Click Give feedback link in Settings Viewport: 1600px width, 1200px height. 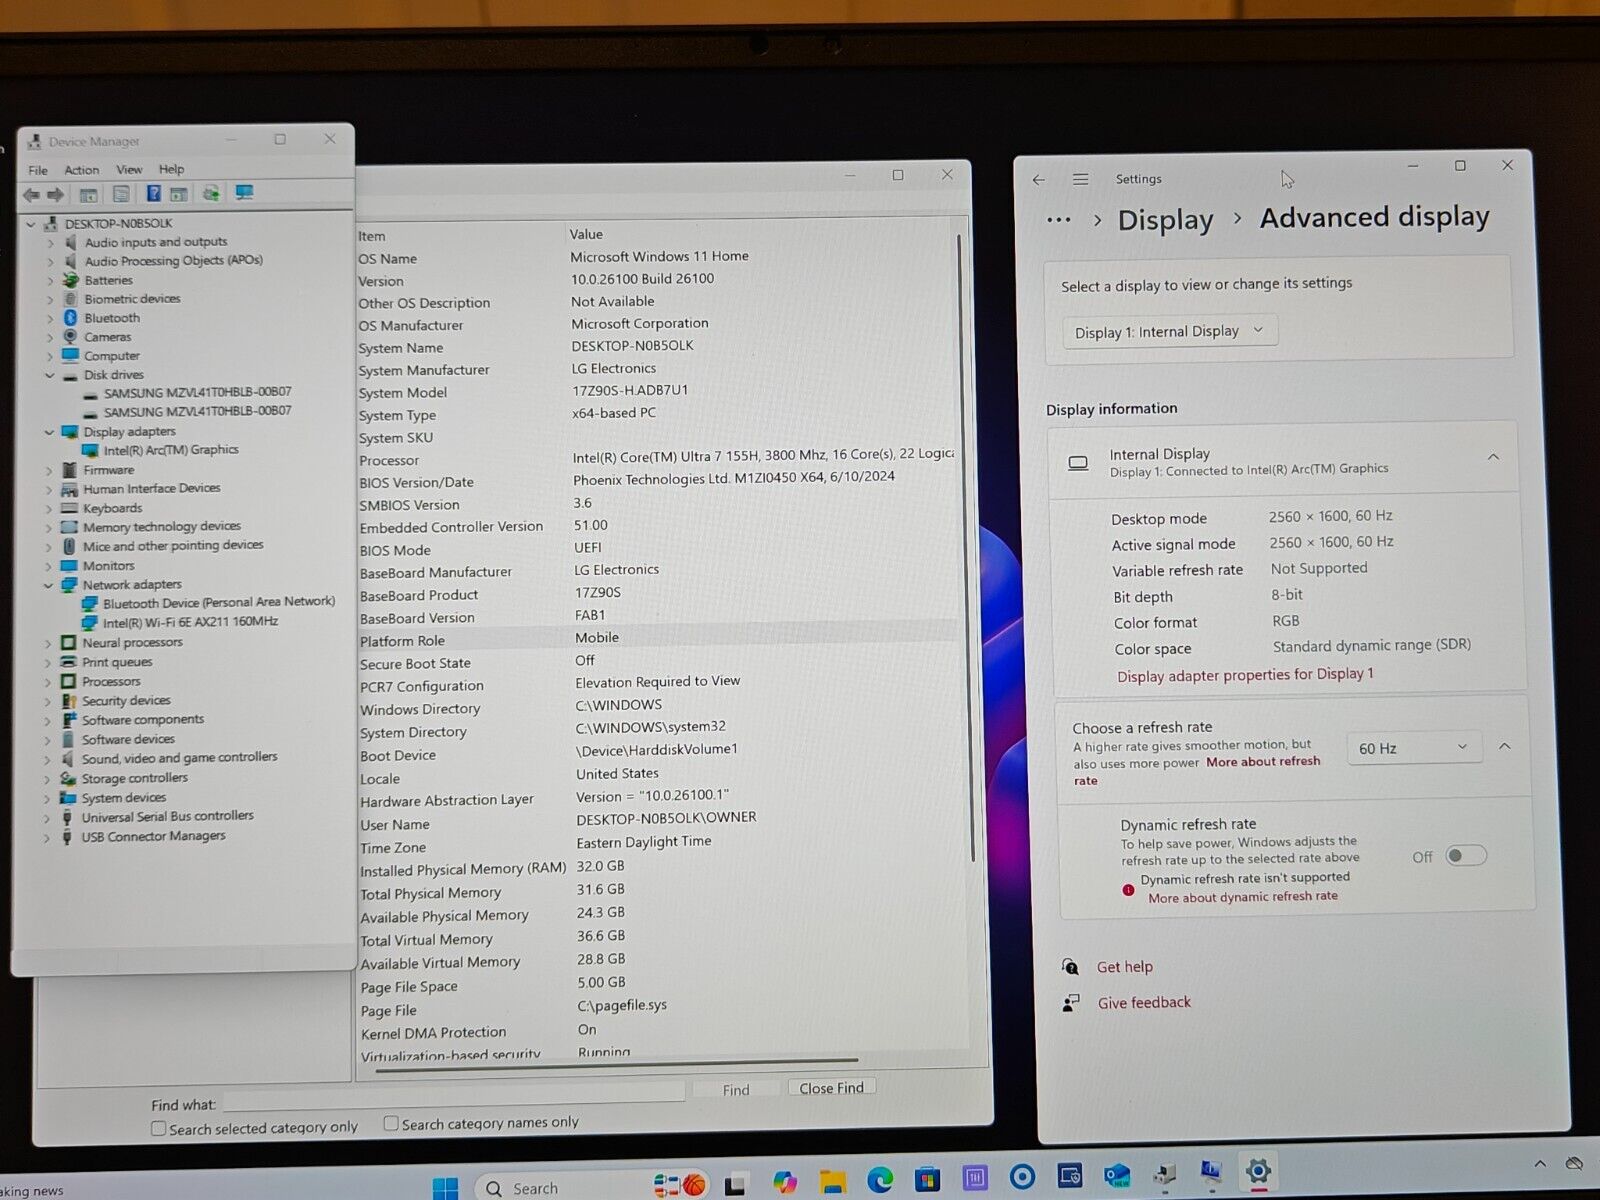coord(1144,1003)
